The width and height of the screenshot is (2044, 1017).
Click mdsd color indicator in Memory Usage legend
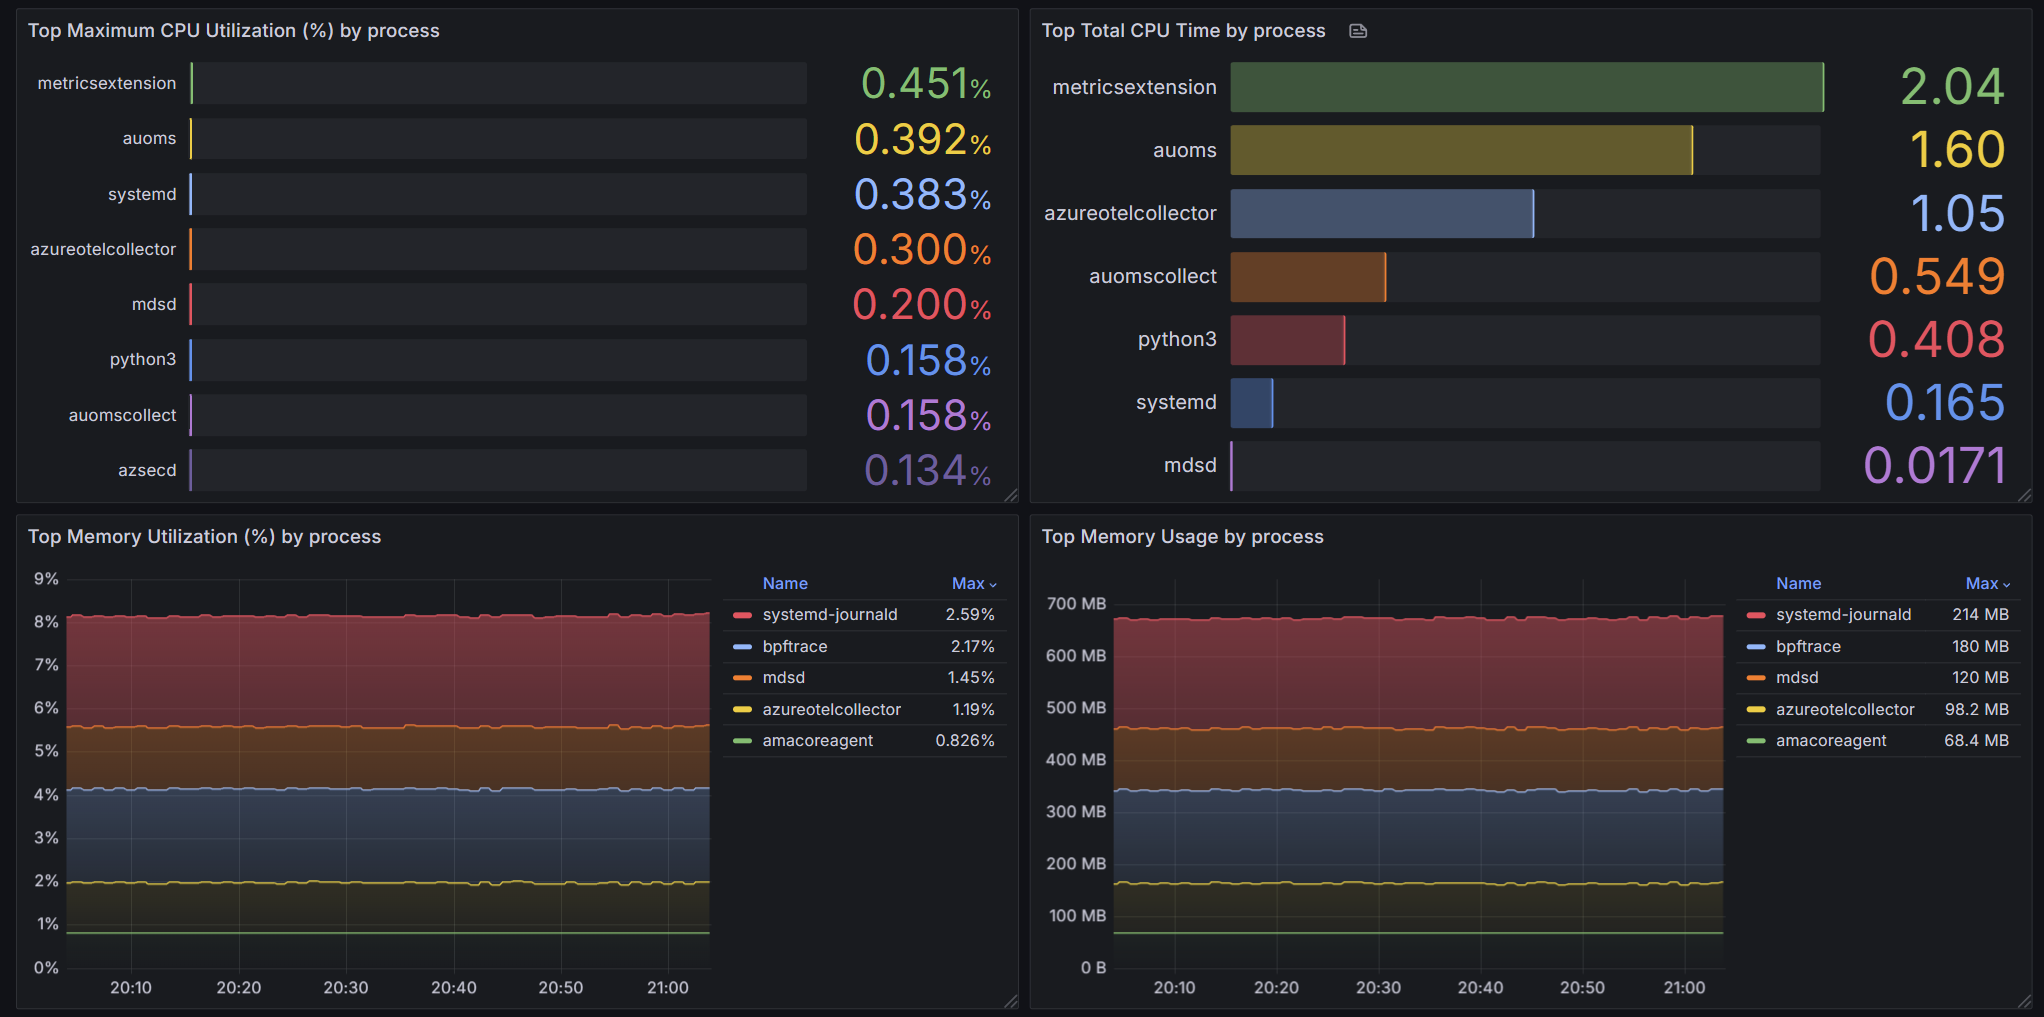(x=1756, y=678)
